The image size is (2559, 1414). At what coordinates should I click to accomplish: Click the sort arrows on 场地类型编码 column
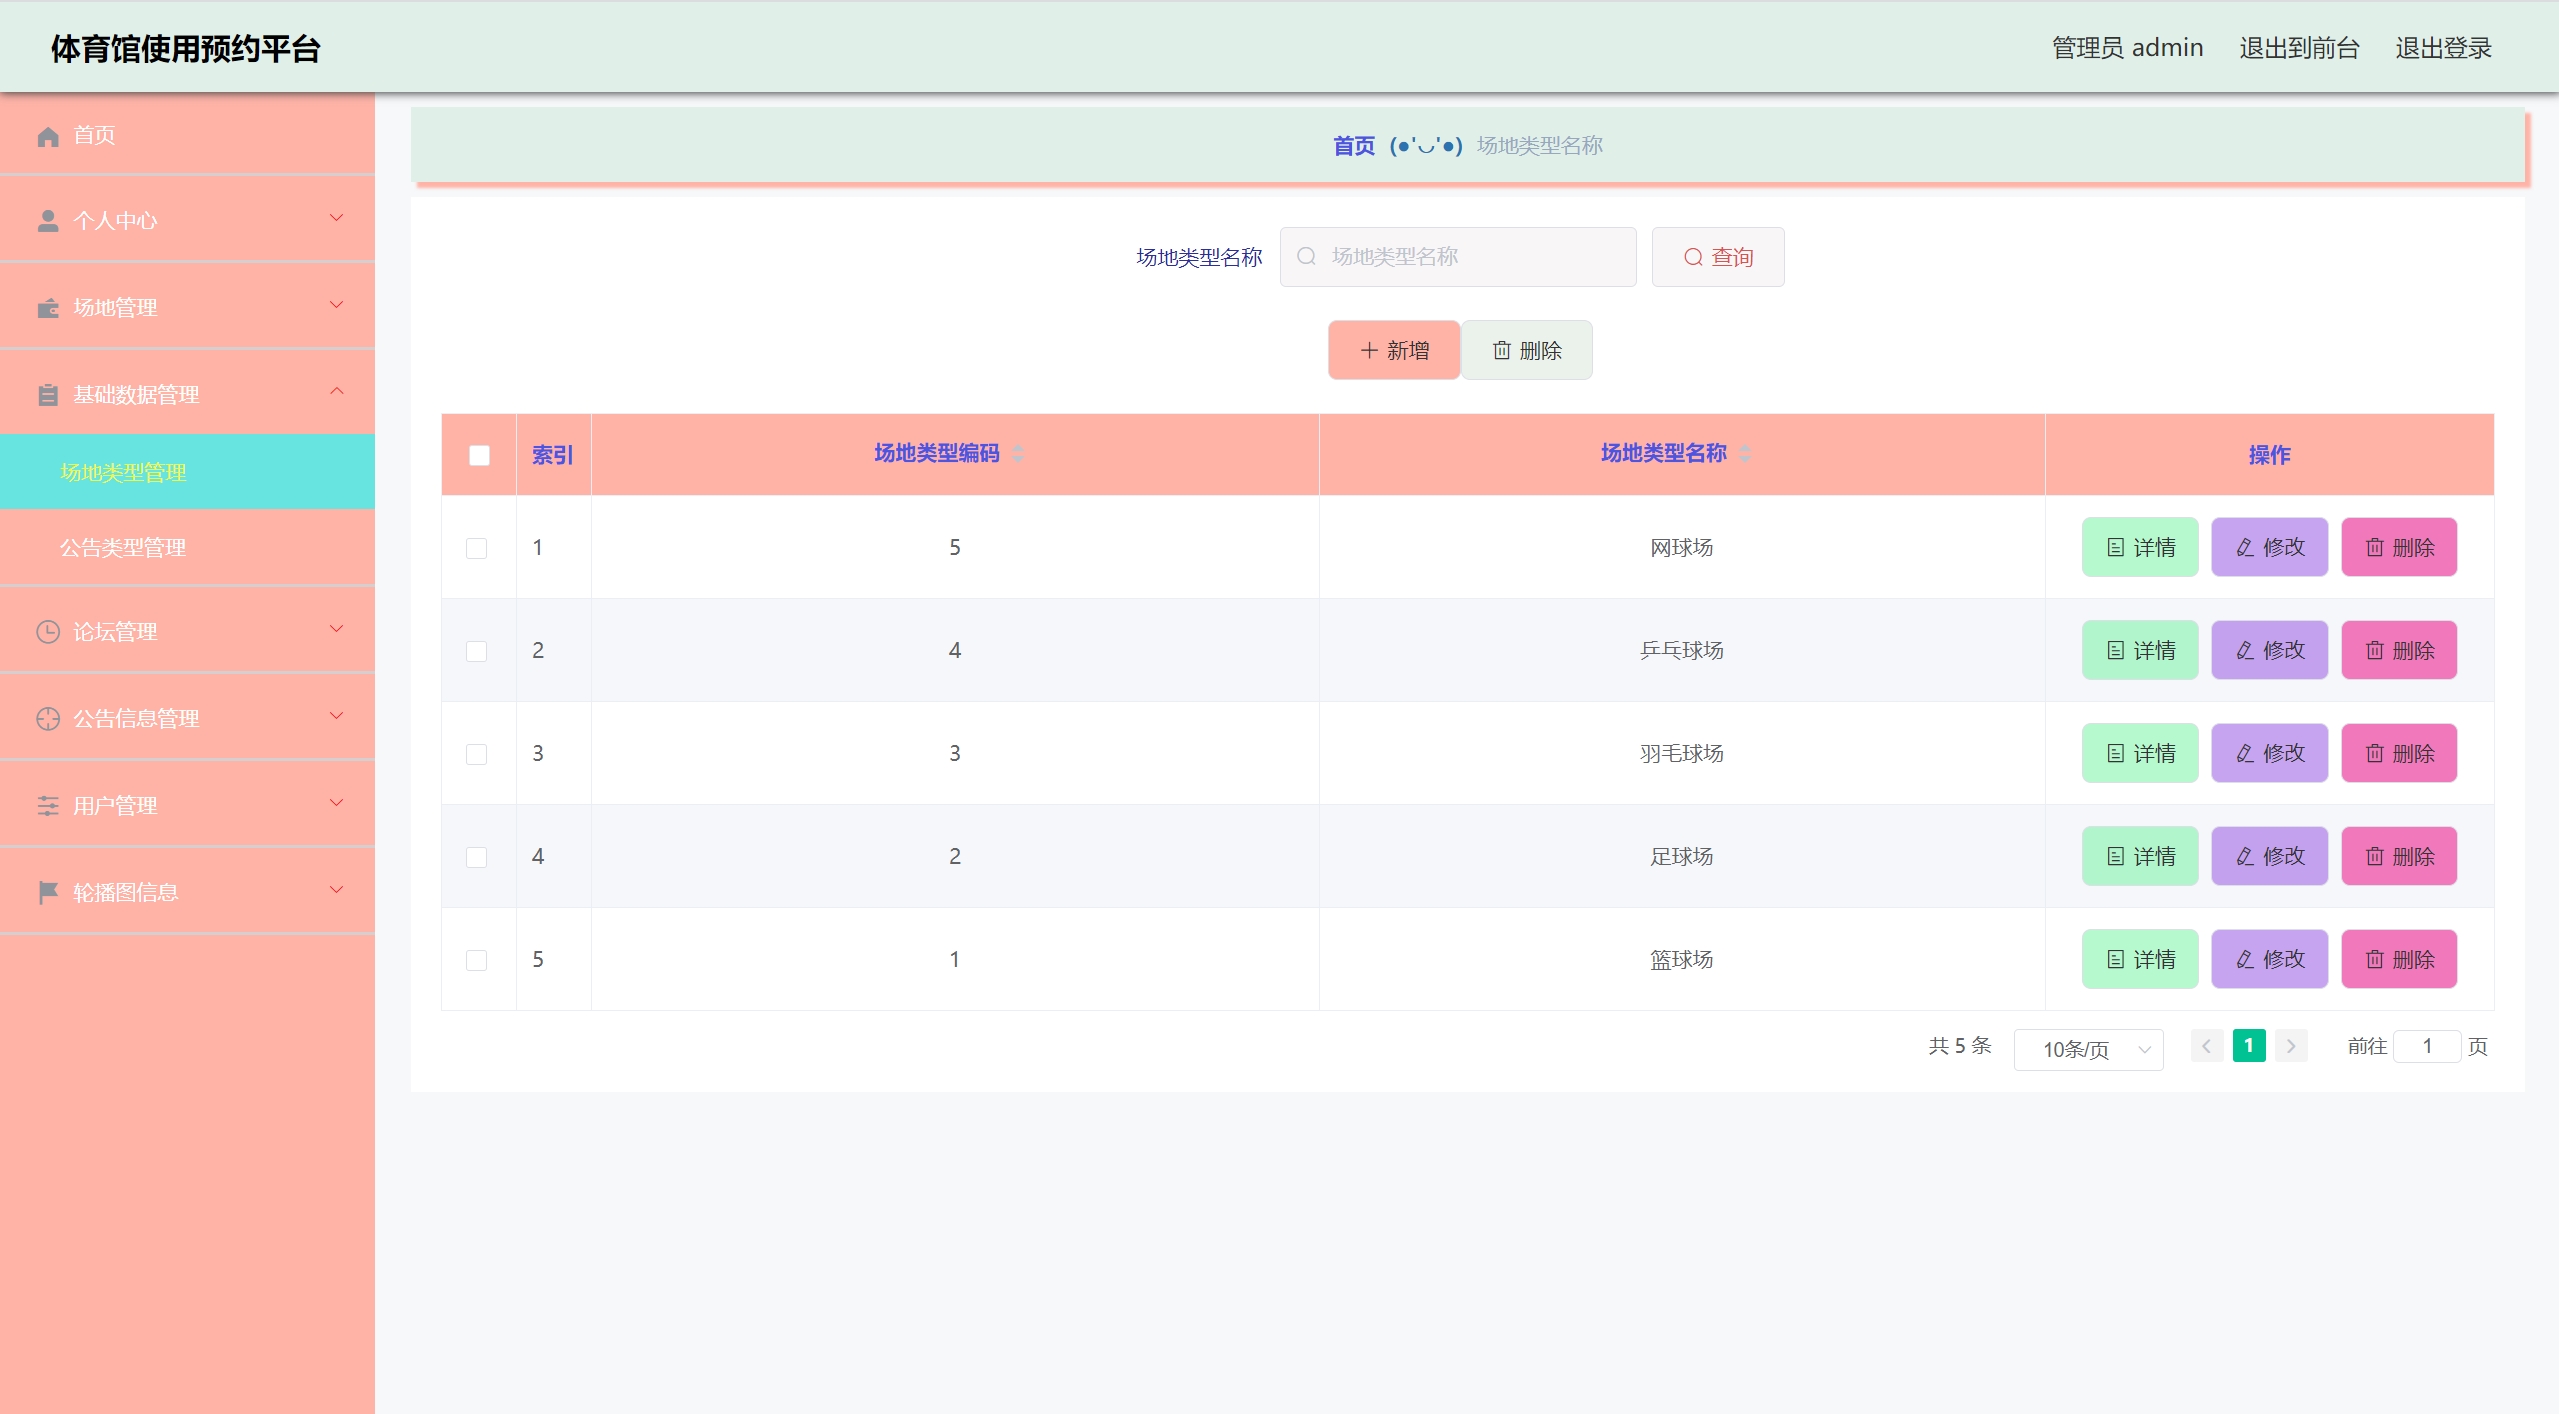pyautogui.click(x=1018, y=453)
